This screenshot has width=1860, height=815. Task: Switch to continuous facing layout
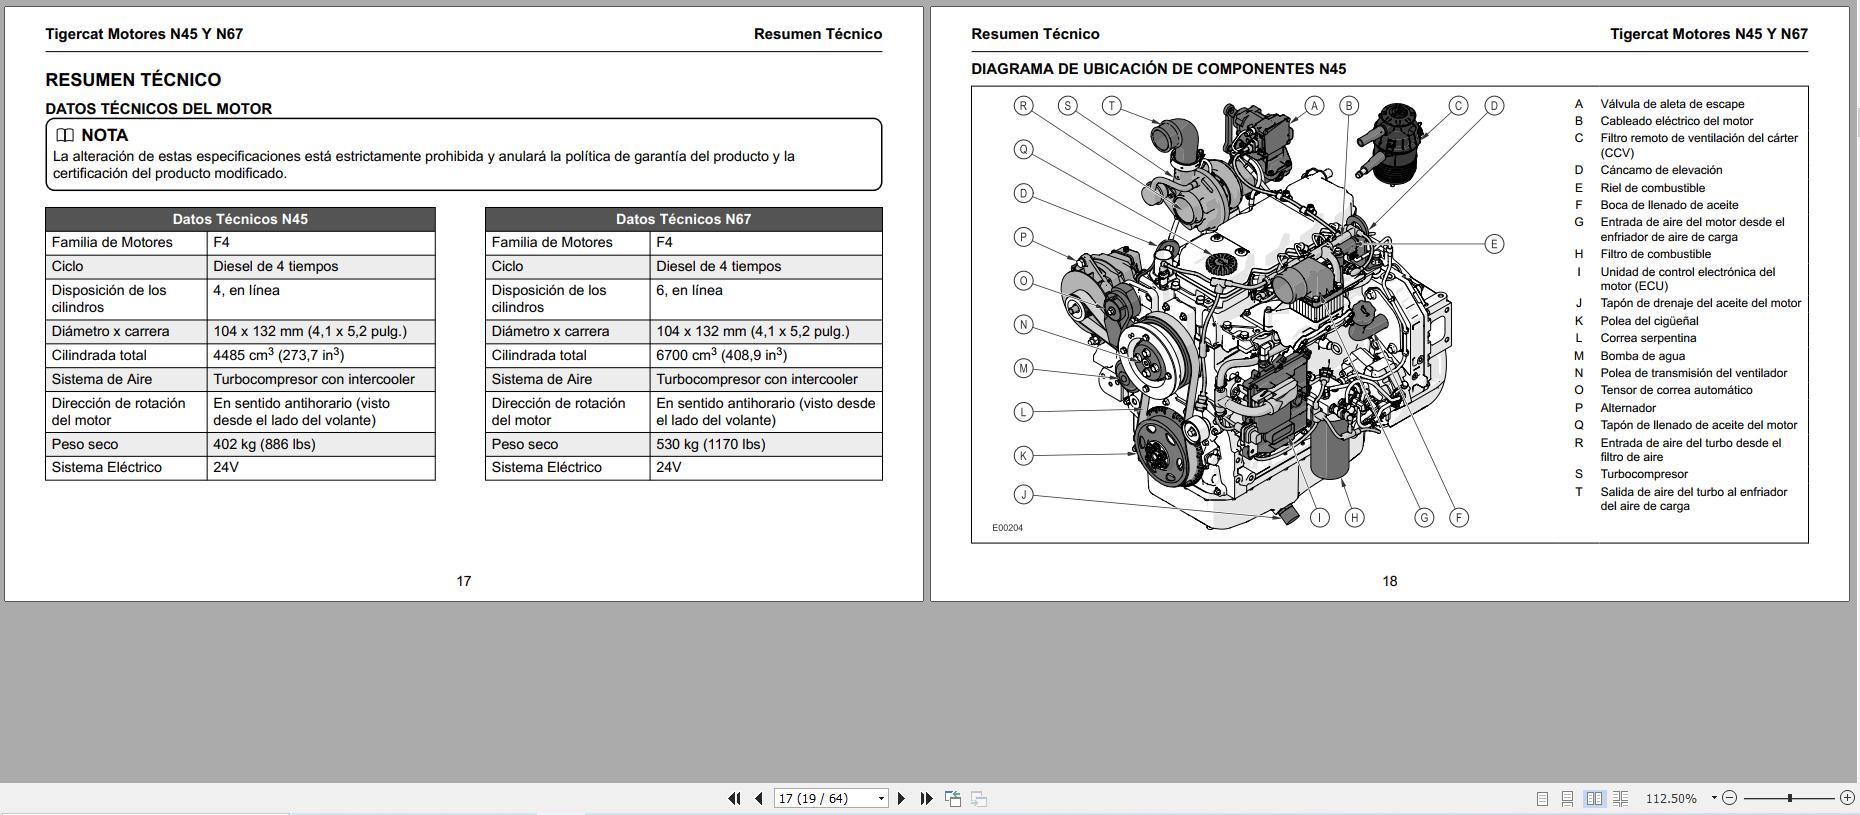[x=1621, y=798]
